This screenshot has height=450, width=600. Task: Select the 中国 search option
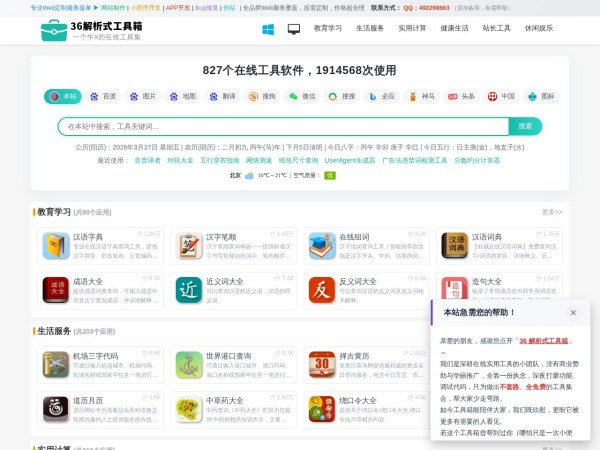click(501, 96)
